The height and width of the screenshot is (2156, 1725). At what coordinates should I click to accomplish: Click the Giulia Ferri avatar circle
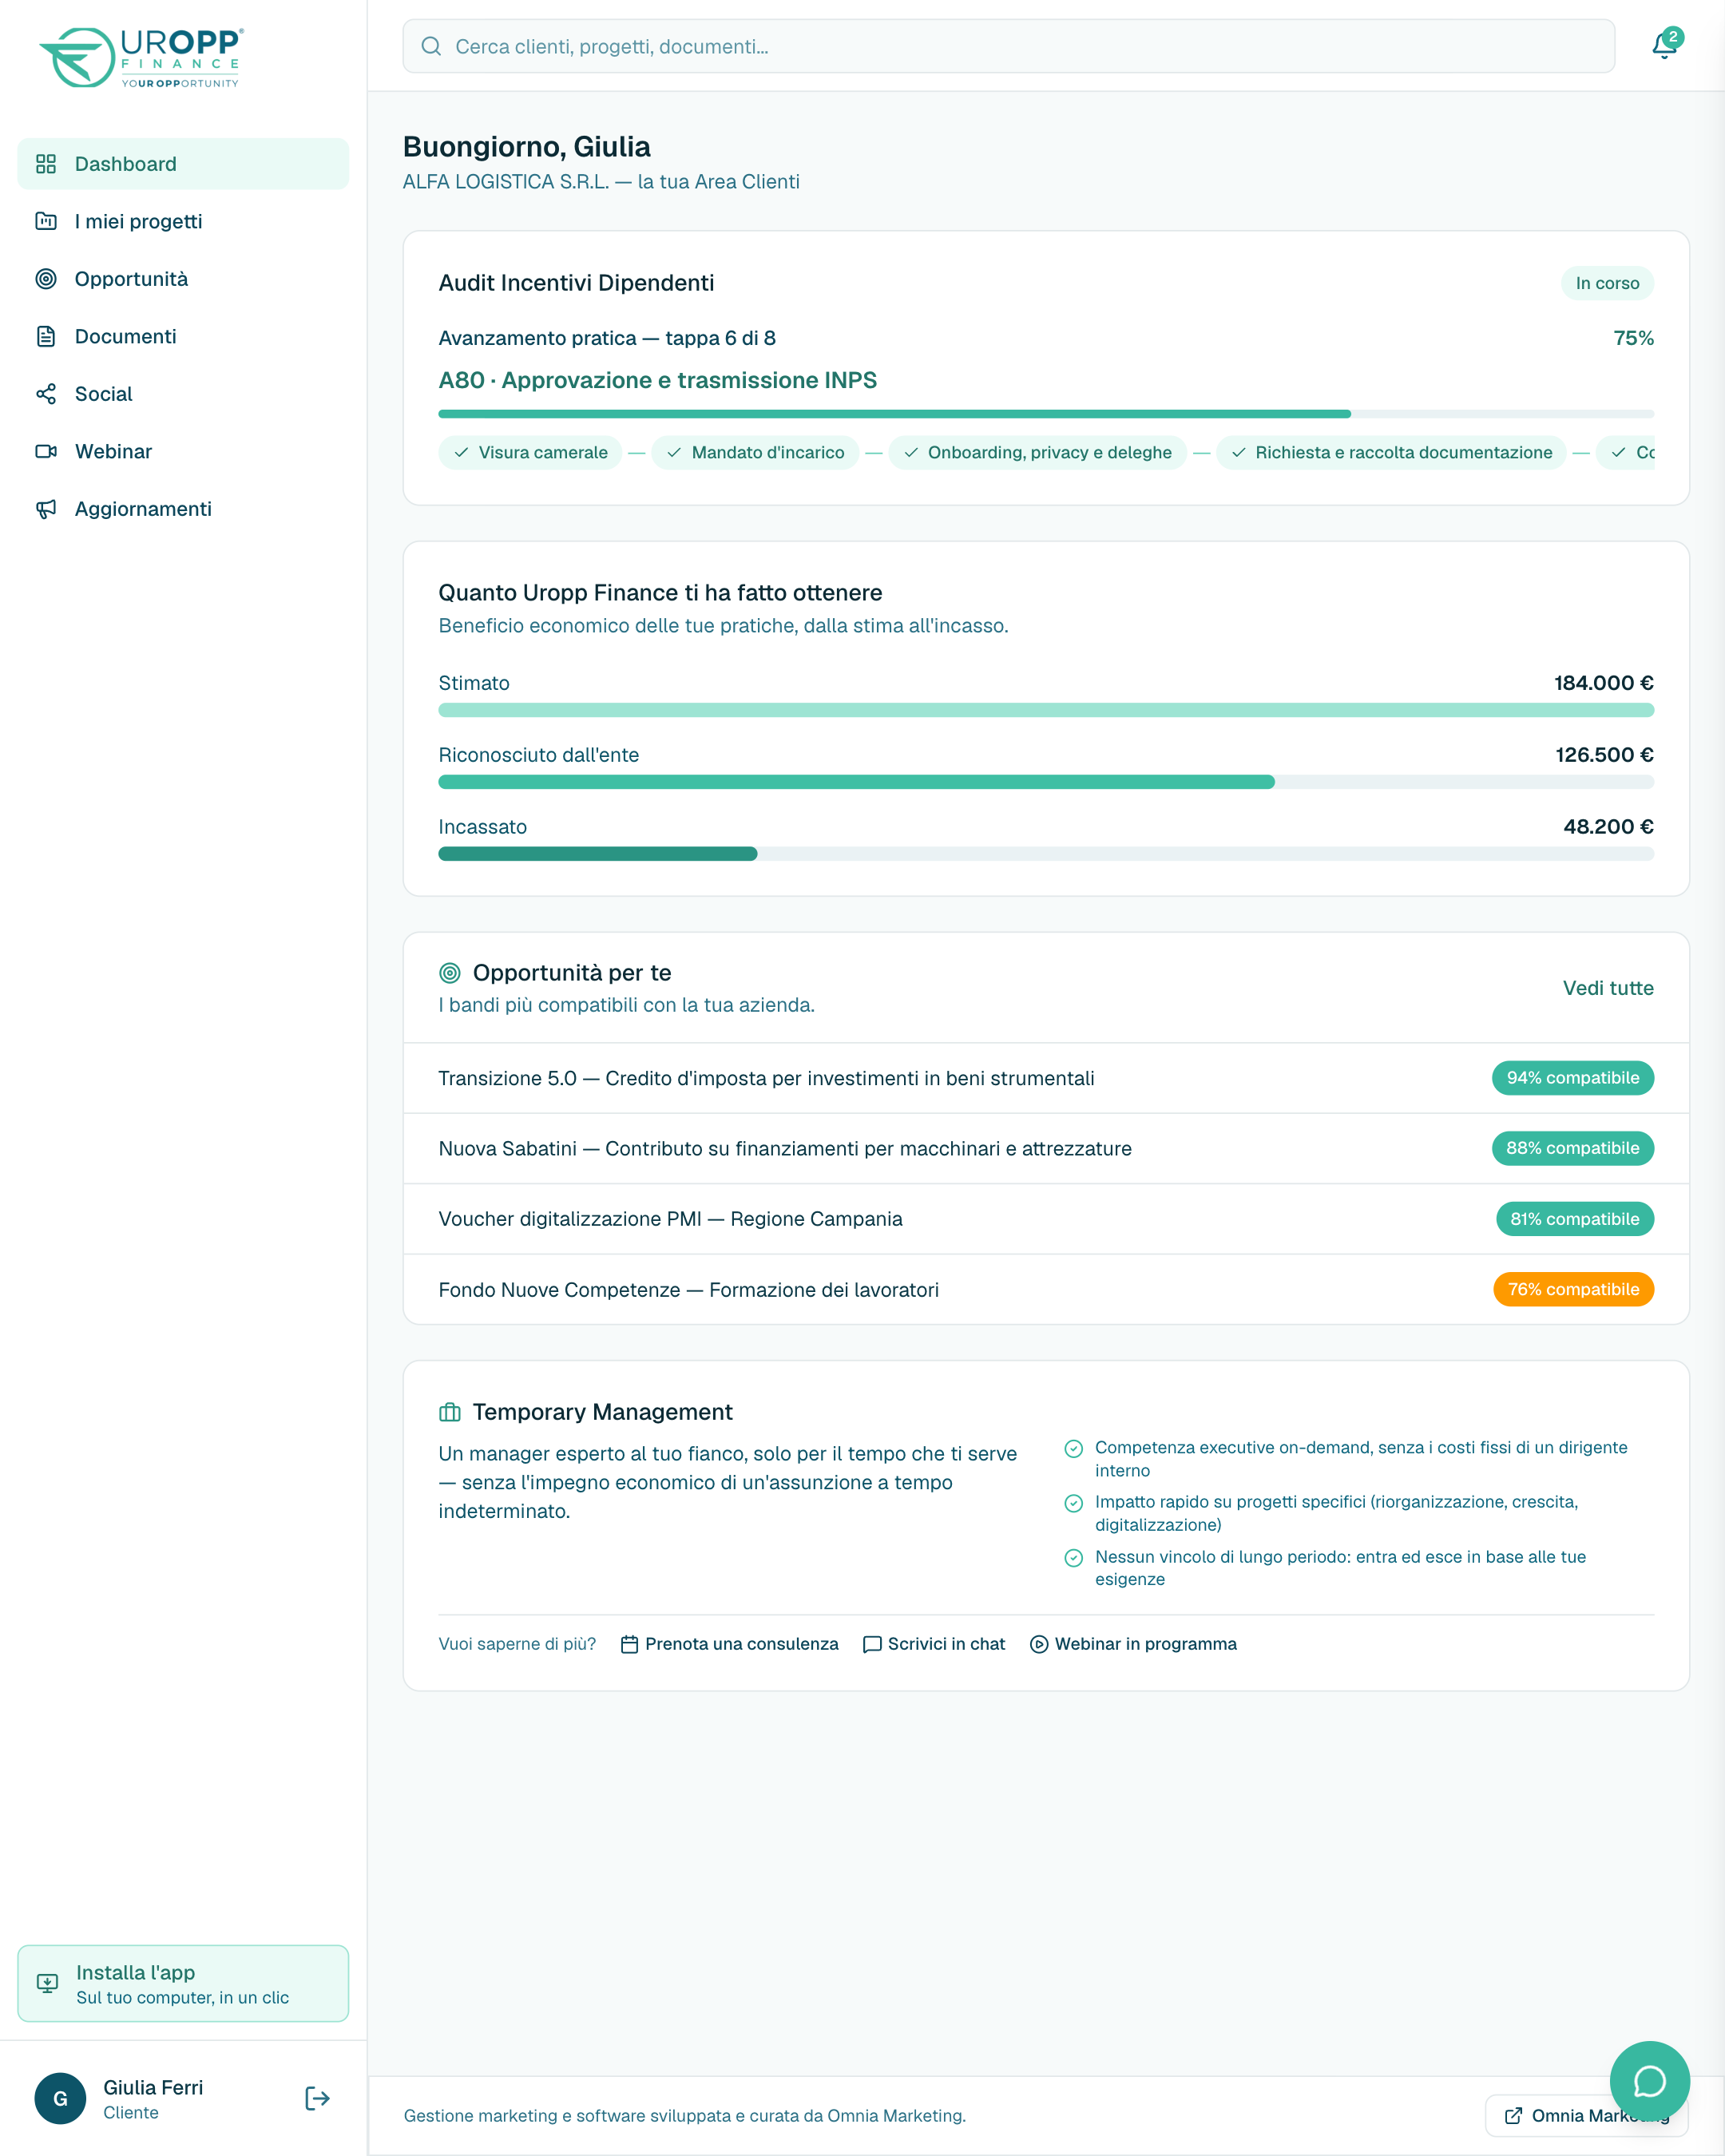coord(60,2098)
